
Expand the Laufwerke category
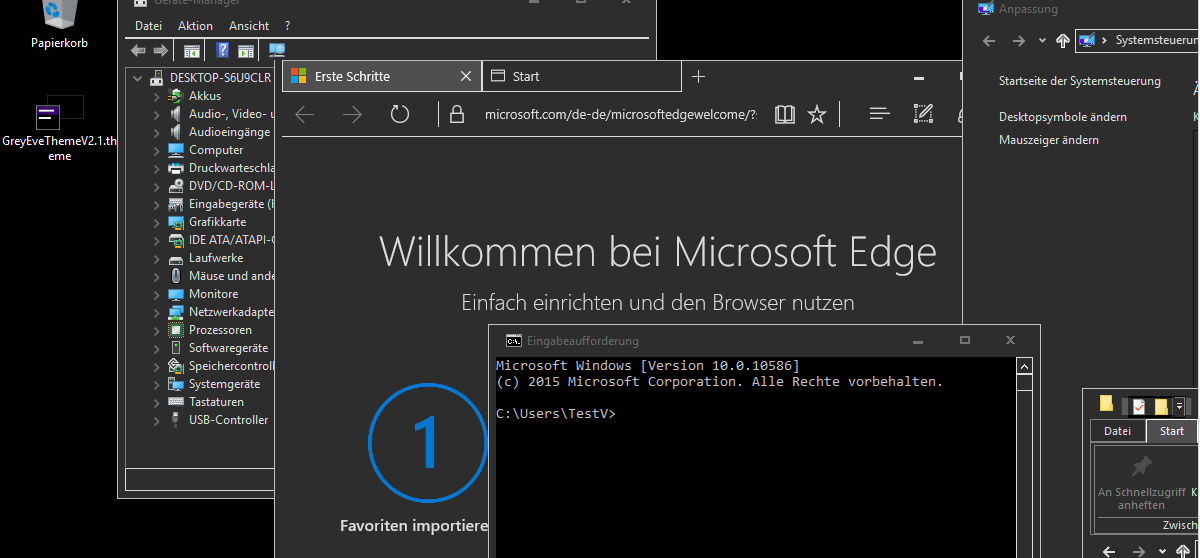click(x=156, y=258)
